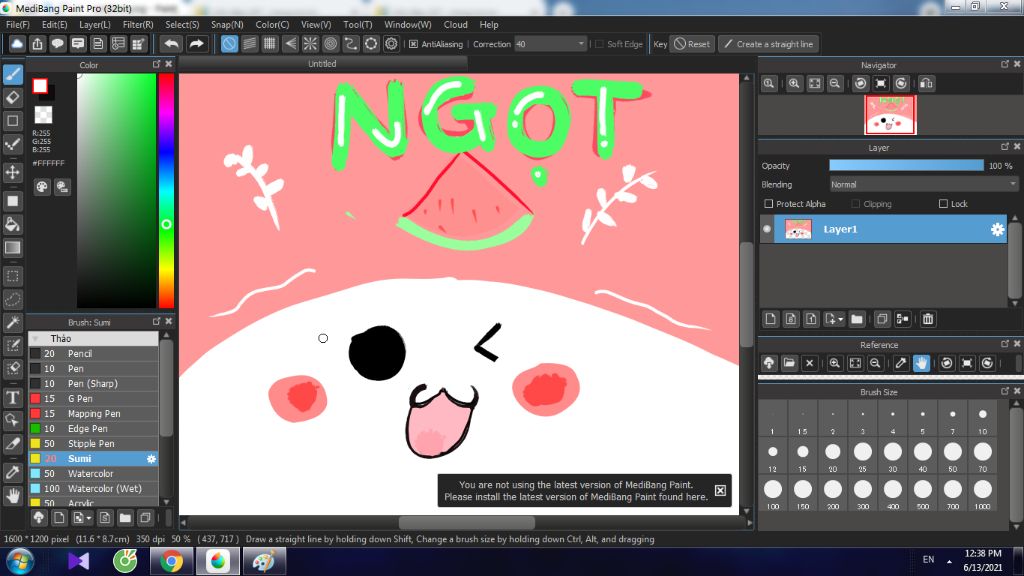Delete layer with trash icon
The image size is (1024, 576).
pos(928,319)
